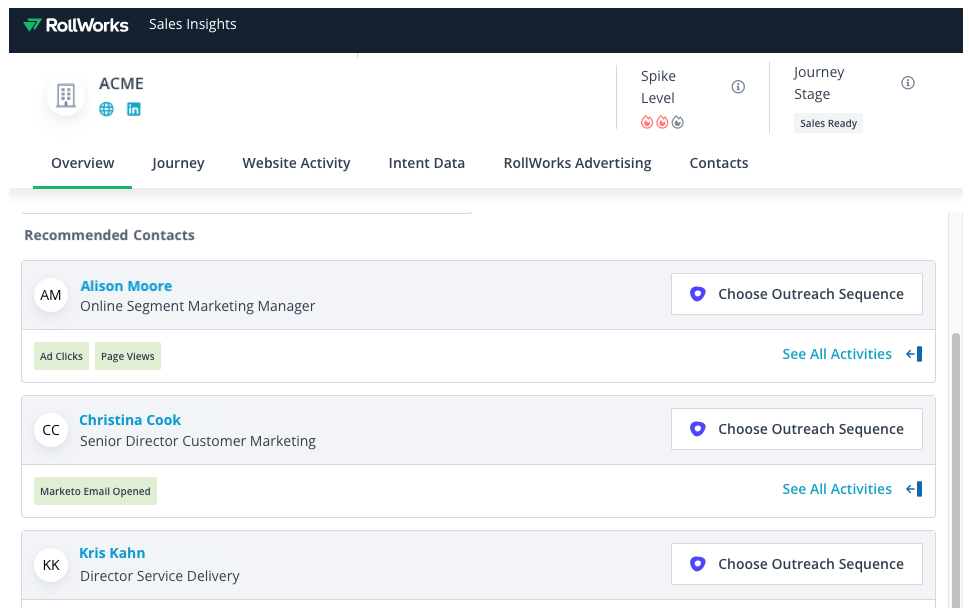Click the RollWorks logo
The height and width of the screenshot is (609, 969).
coord(76,25)
